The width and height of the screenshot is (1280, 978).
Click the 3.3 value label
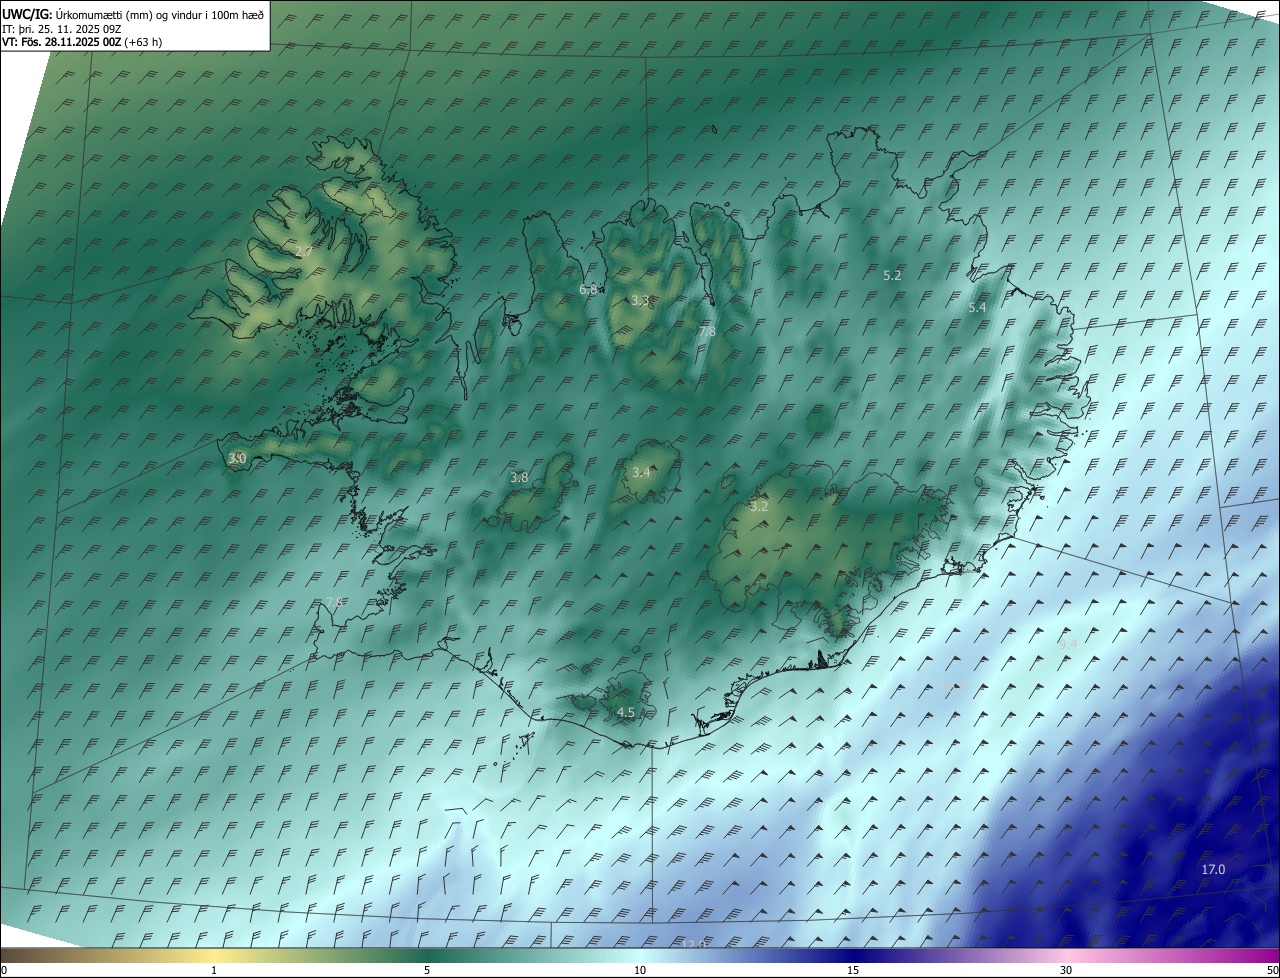coord(641,300)
